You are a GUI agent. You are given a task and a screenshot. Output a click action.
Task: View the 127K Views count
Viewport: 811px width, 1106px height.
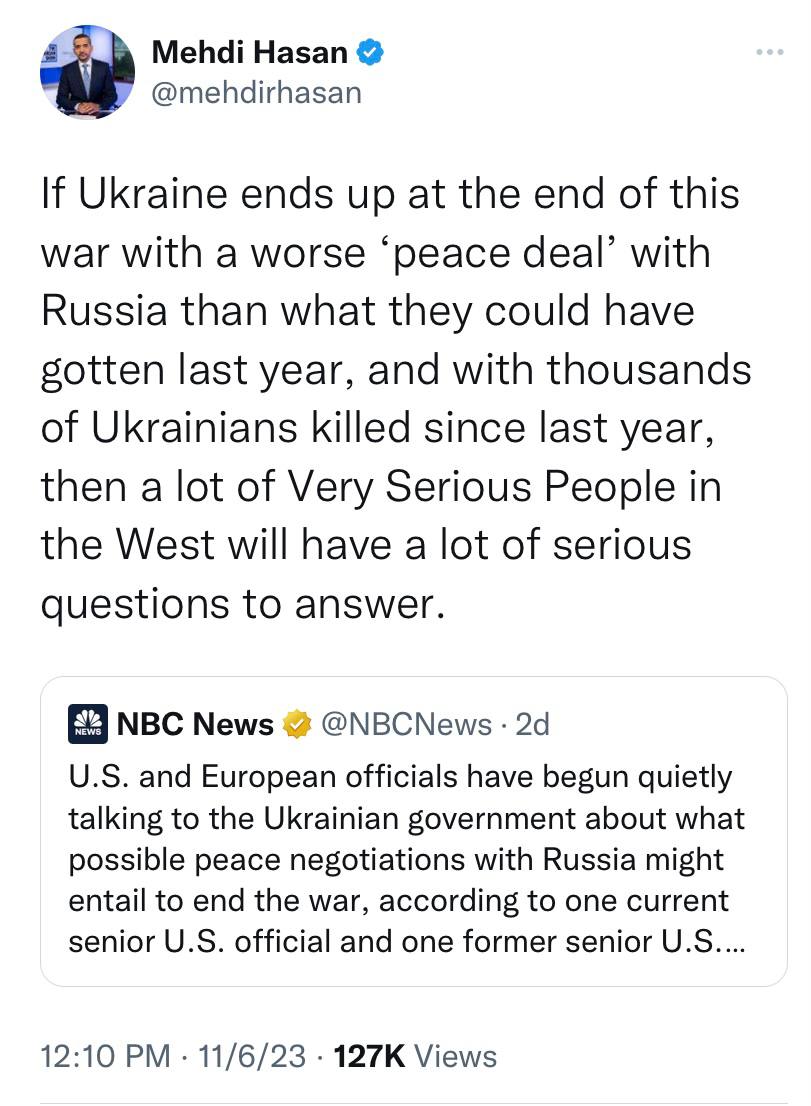click(415, 1056)
